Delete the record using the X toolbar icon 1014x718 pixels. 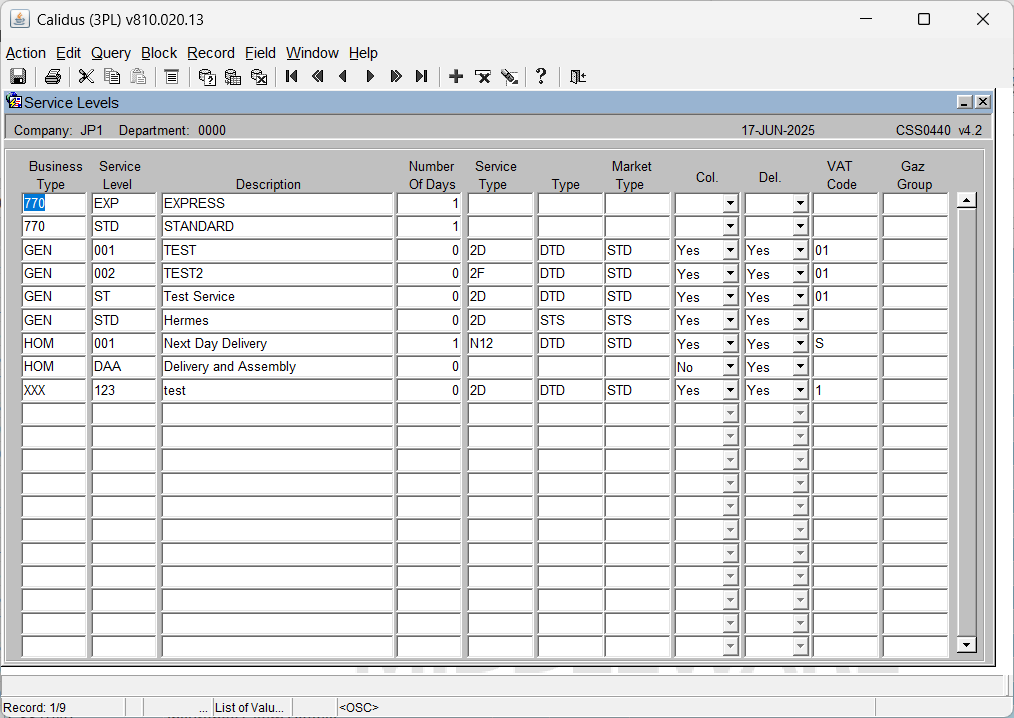482,76
